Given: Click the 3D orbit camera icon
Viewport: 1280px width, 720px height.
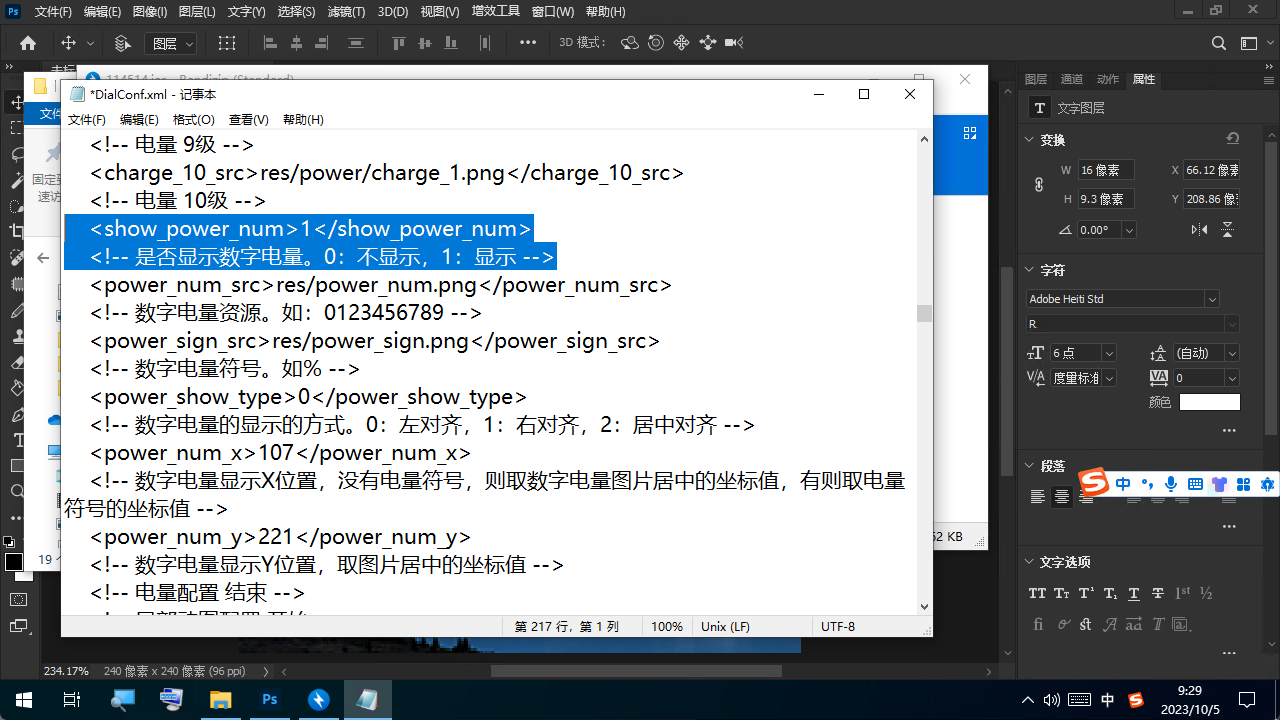Looking at the screenshot, I should [x=629, y=43].
